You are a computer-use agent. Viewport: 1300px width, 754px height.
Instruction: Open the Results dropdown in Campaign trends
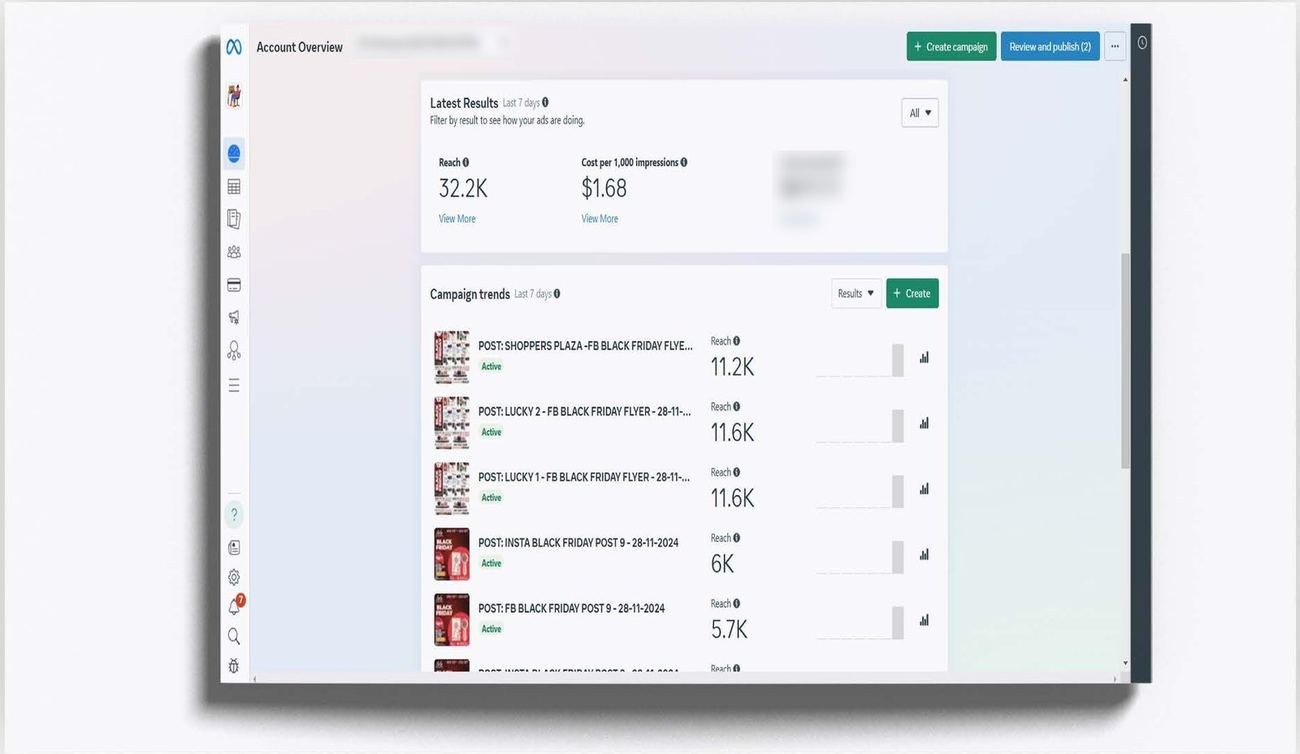[856, 293]
